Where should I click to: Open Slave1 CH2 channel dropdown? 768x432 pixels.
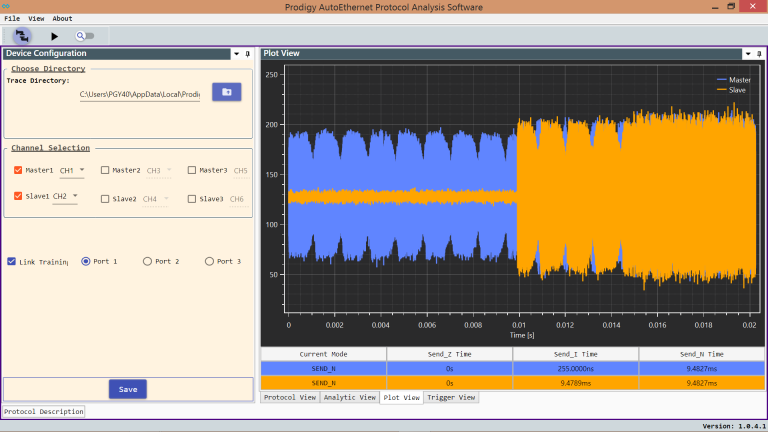65,196
